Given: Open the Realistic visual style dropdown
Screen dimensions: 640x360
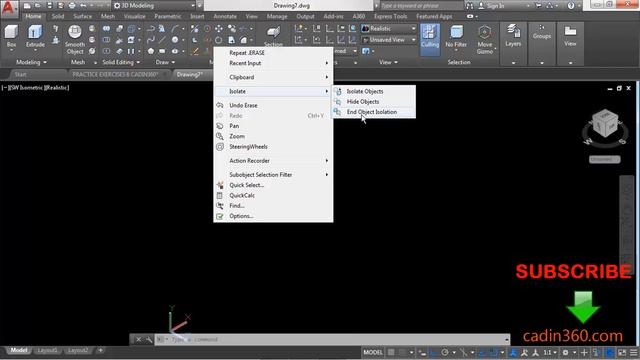Looking at the screenshot, I should [x=389, y=29].
